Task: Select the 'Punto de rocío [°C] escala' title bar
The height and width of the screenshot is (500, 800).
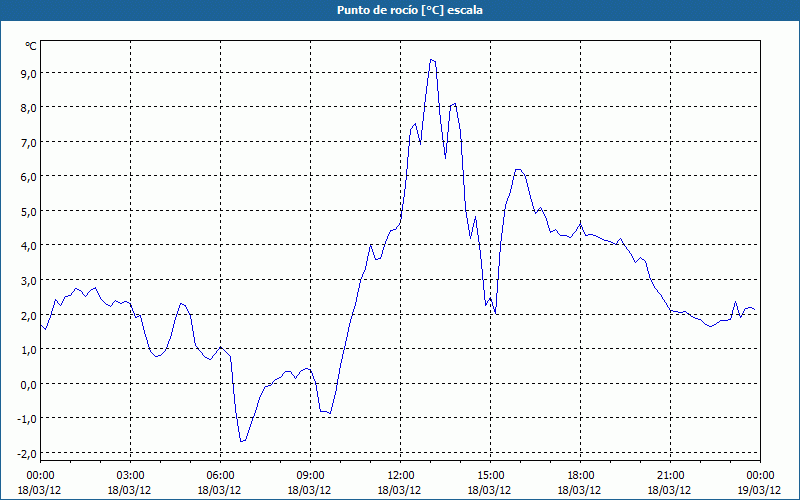Action: (400, 10)
